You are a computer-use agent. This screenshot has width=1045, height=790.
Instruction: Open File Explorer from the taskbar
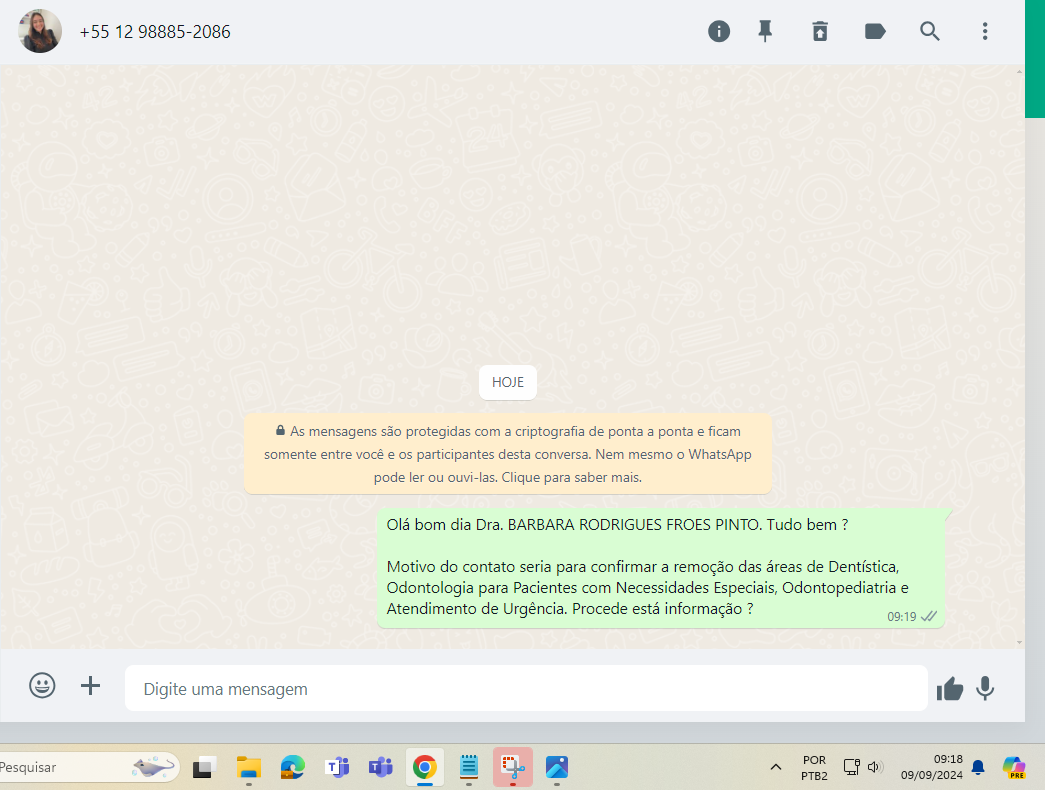(x=249, y=767)
